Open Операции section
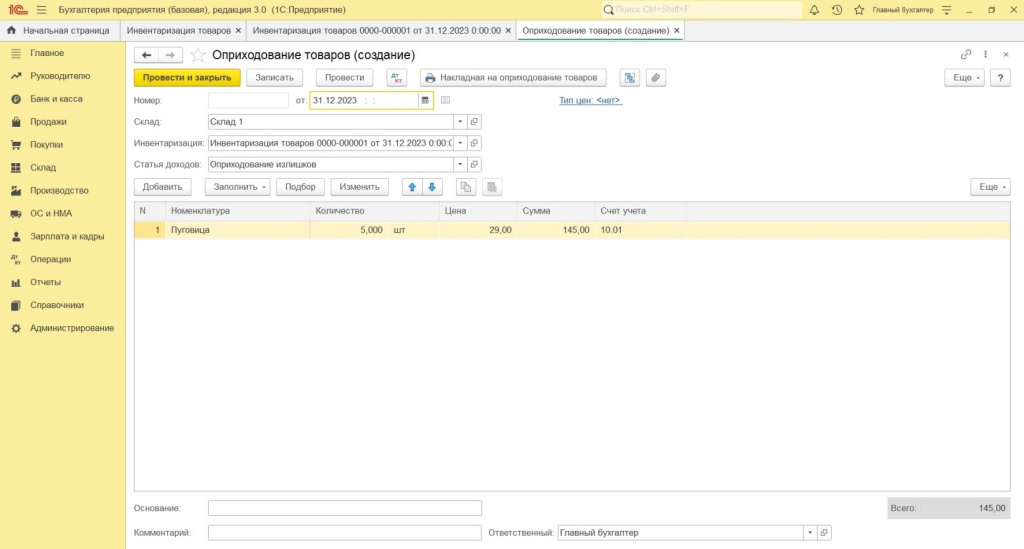 (x=63, y=259)
